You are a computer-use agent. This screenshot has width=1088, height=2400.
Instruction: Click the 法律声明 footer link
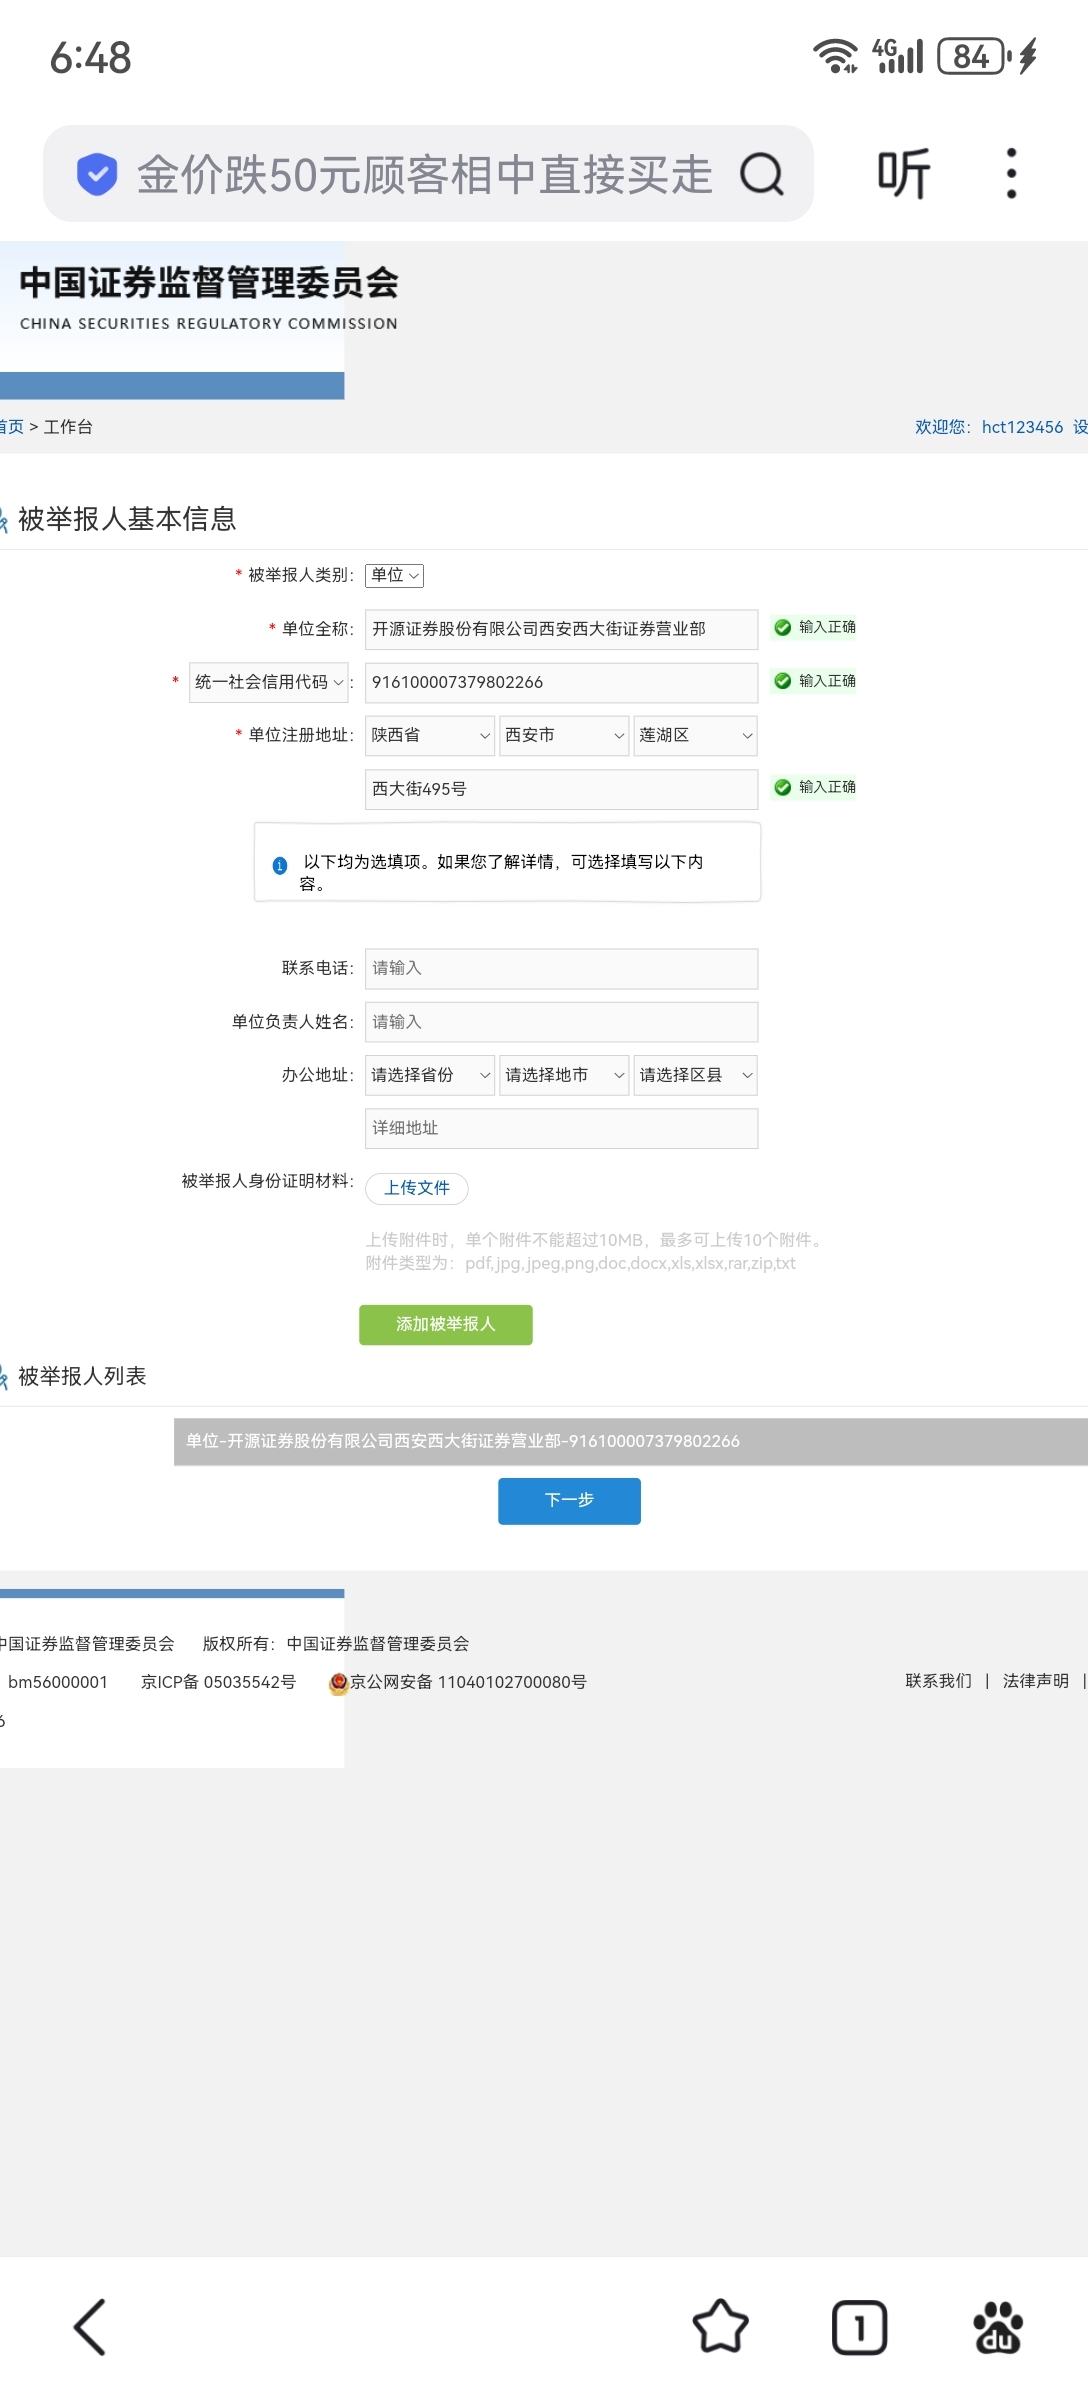tap(1036, 1681)
